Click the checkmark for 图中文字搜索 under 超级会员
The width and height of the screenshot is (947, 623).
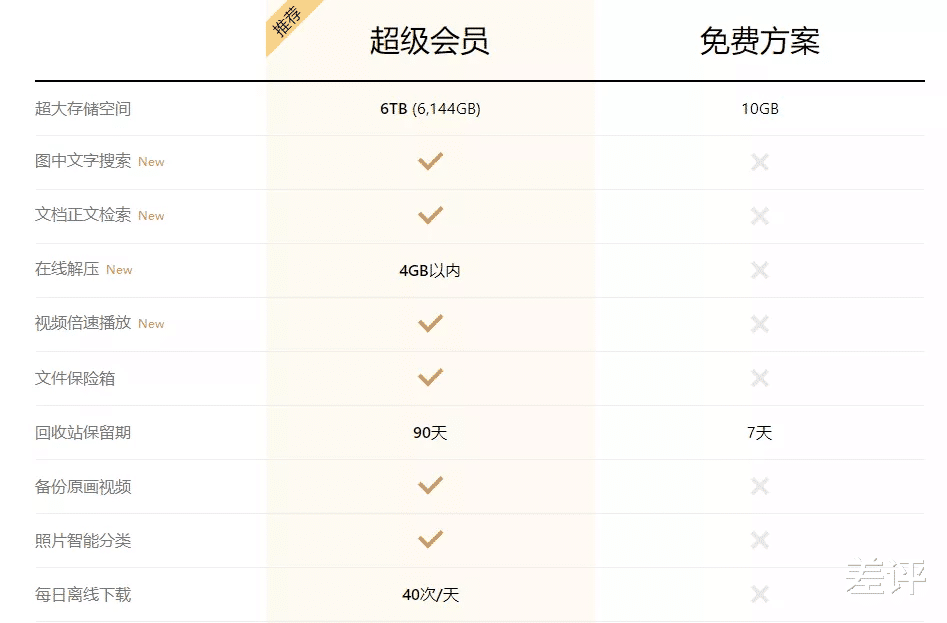[x=430, y=161]
